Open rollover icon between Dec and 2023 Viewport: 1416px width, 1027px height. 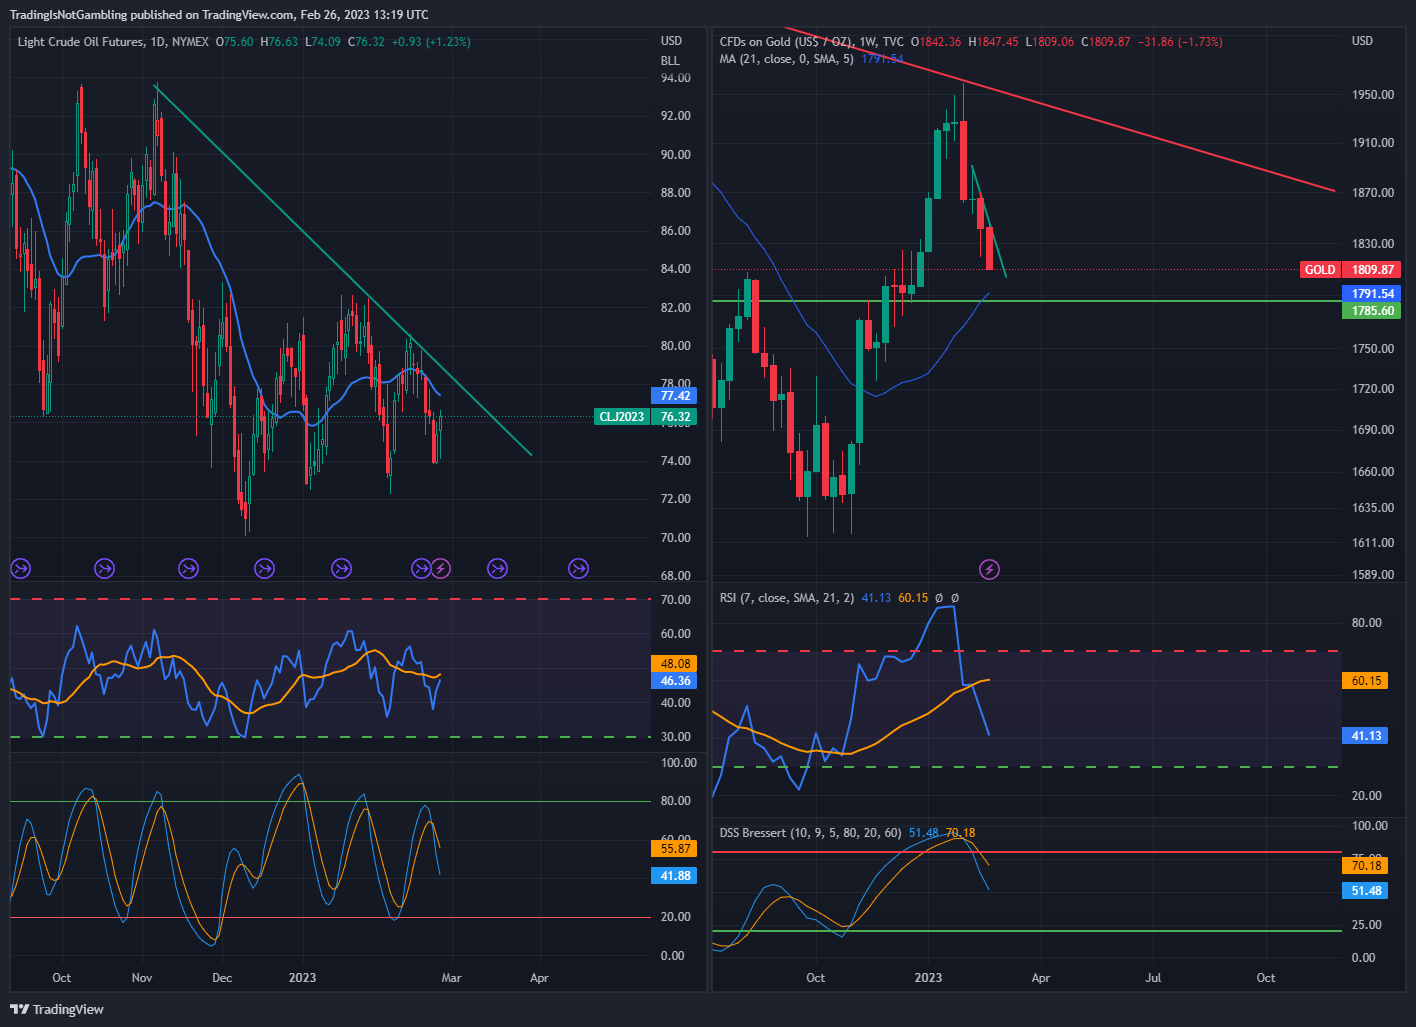pos(264,569)
